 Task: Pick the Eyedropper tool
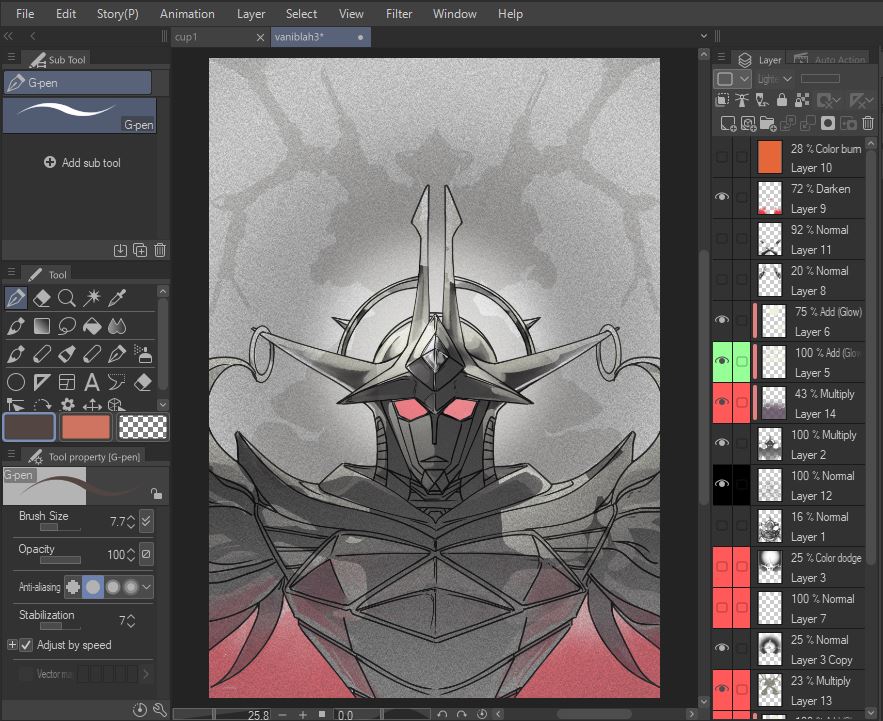118,298
